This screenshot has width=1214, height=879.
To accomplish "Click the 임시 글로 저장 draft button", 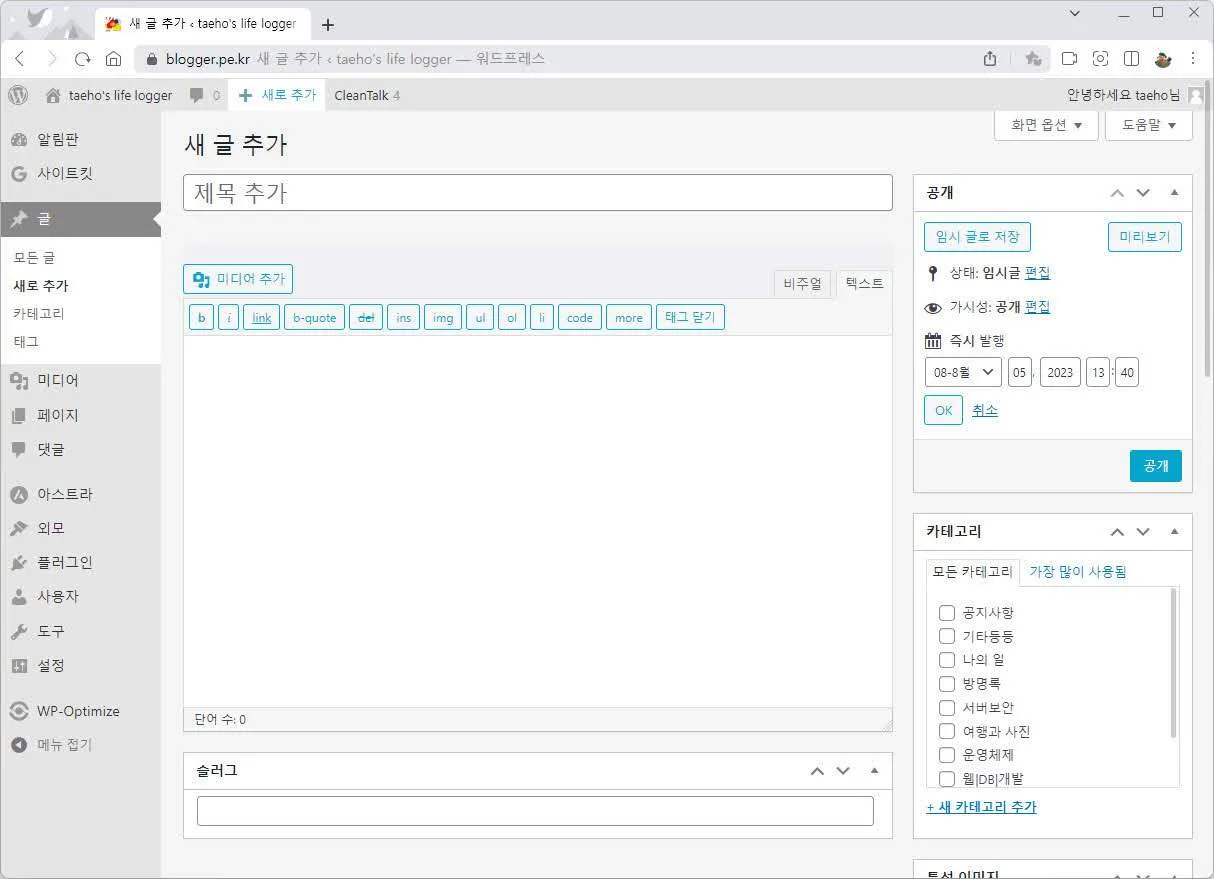I will coord(977,237).
